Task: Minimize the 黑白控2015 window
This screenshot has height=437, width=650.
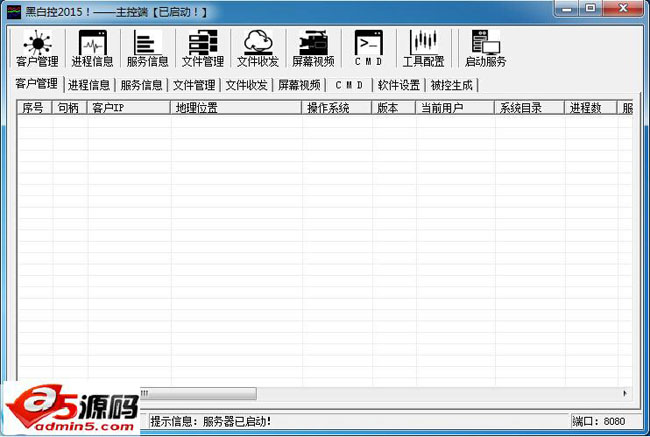Action: coord(567,8)
